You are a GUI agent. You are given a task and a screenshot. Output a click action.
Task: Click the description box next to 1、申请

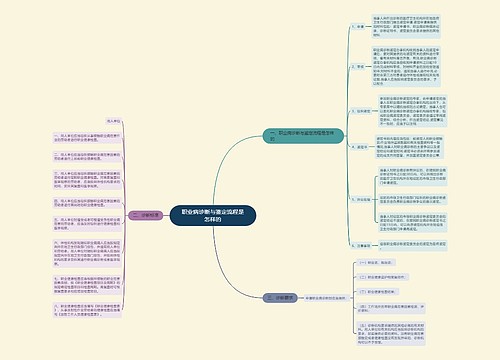coord(406,26)
